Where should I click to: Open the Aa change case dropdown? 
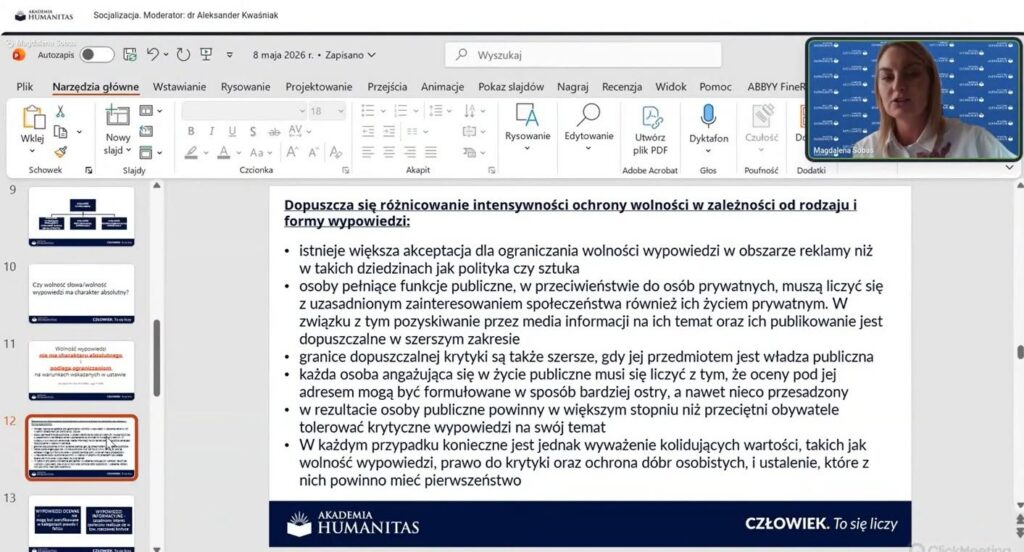(x=260, y=153)
